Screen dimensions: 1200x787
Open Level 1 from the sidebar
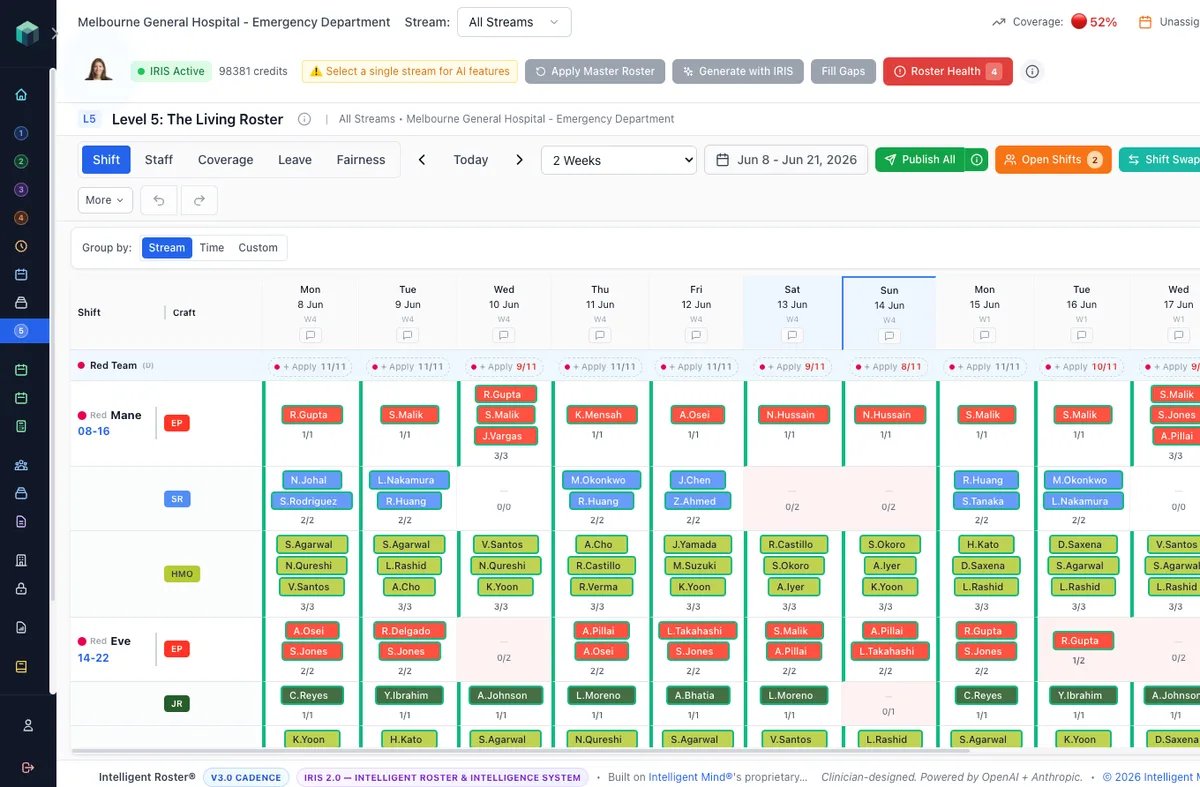pyautogui.click(x=21, y=133)
